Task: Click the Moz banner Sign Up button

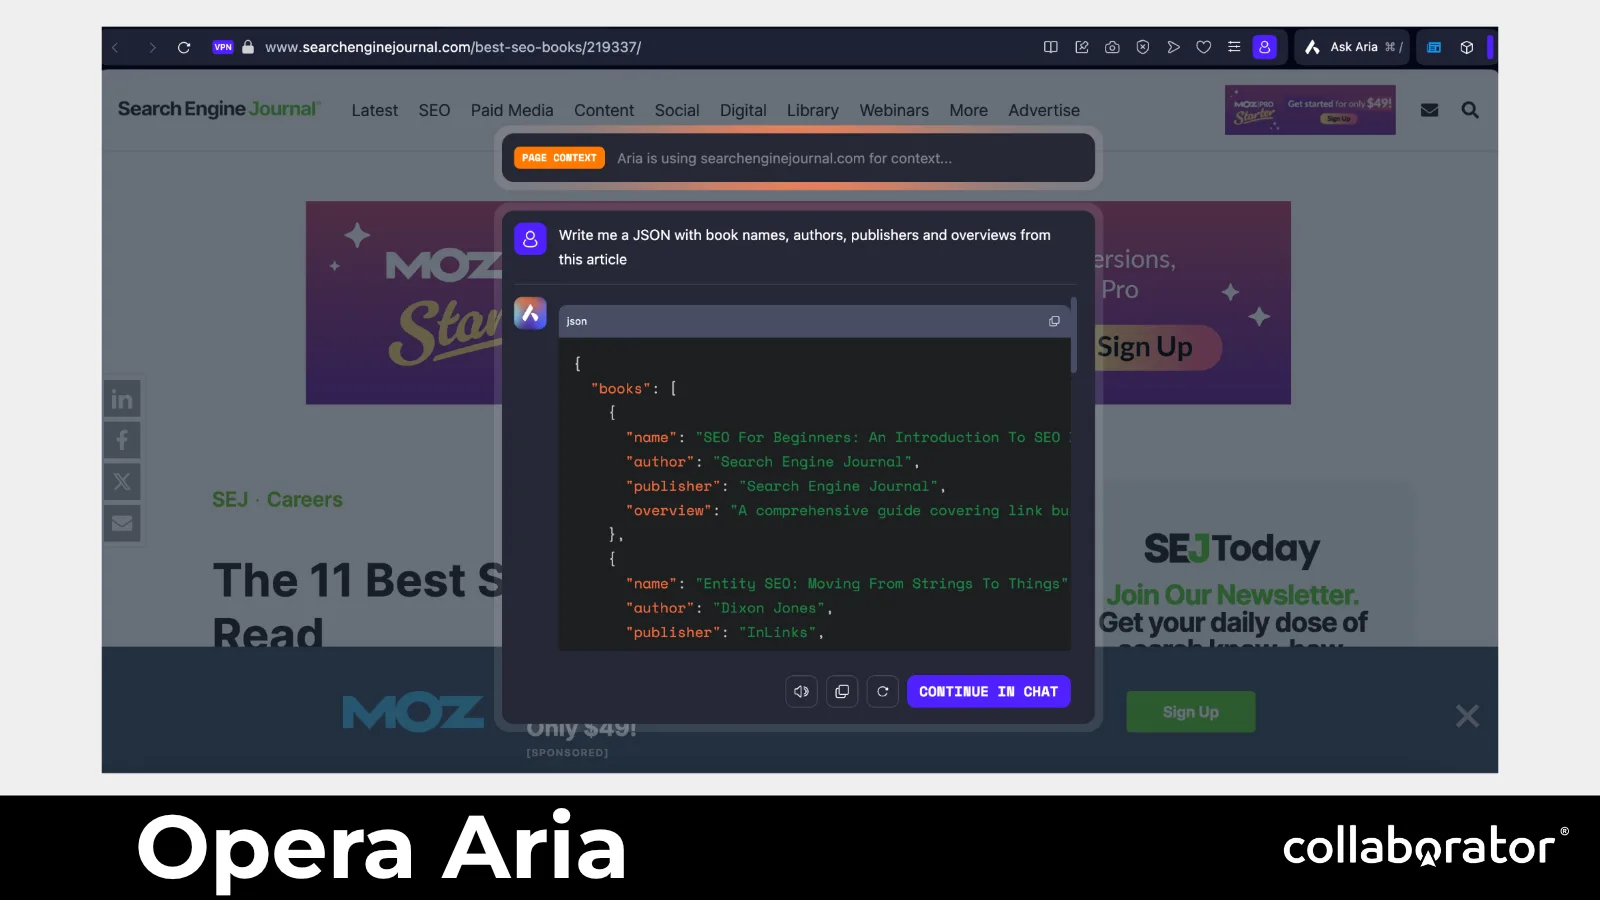Action: point(1157,347)
